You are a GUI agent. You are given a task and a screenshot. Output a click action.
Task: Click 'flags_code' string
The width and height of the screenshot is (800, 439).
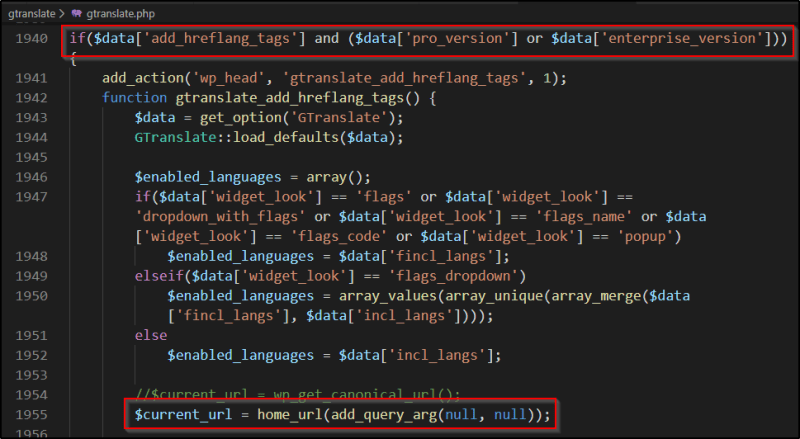tap(339, 236)
